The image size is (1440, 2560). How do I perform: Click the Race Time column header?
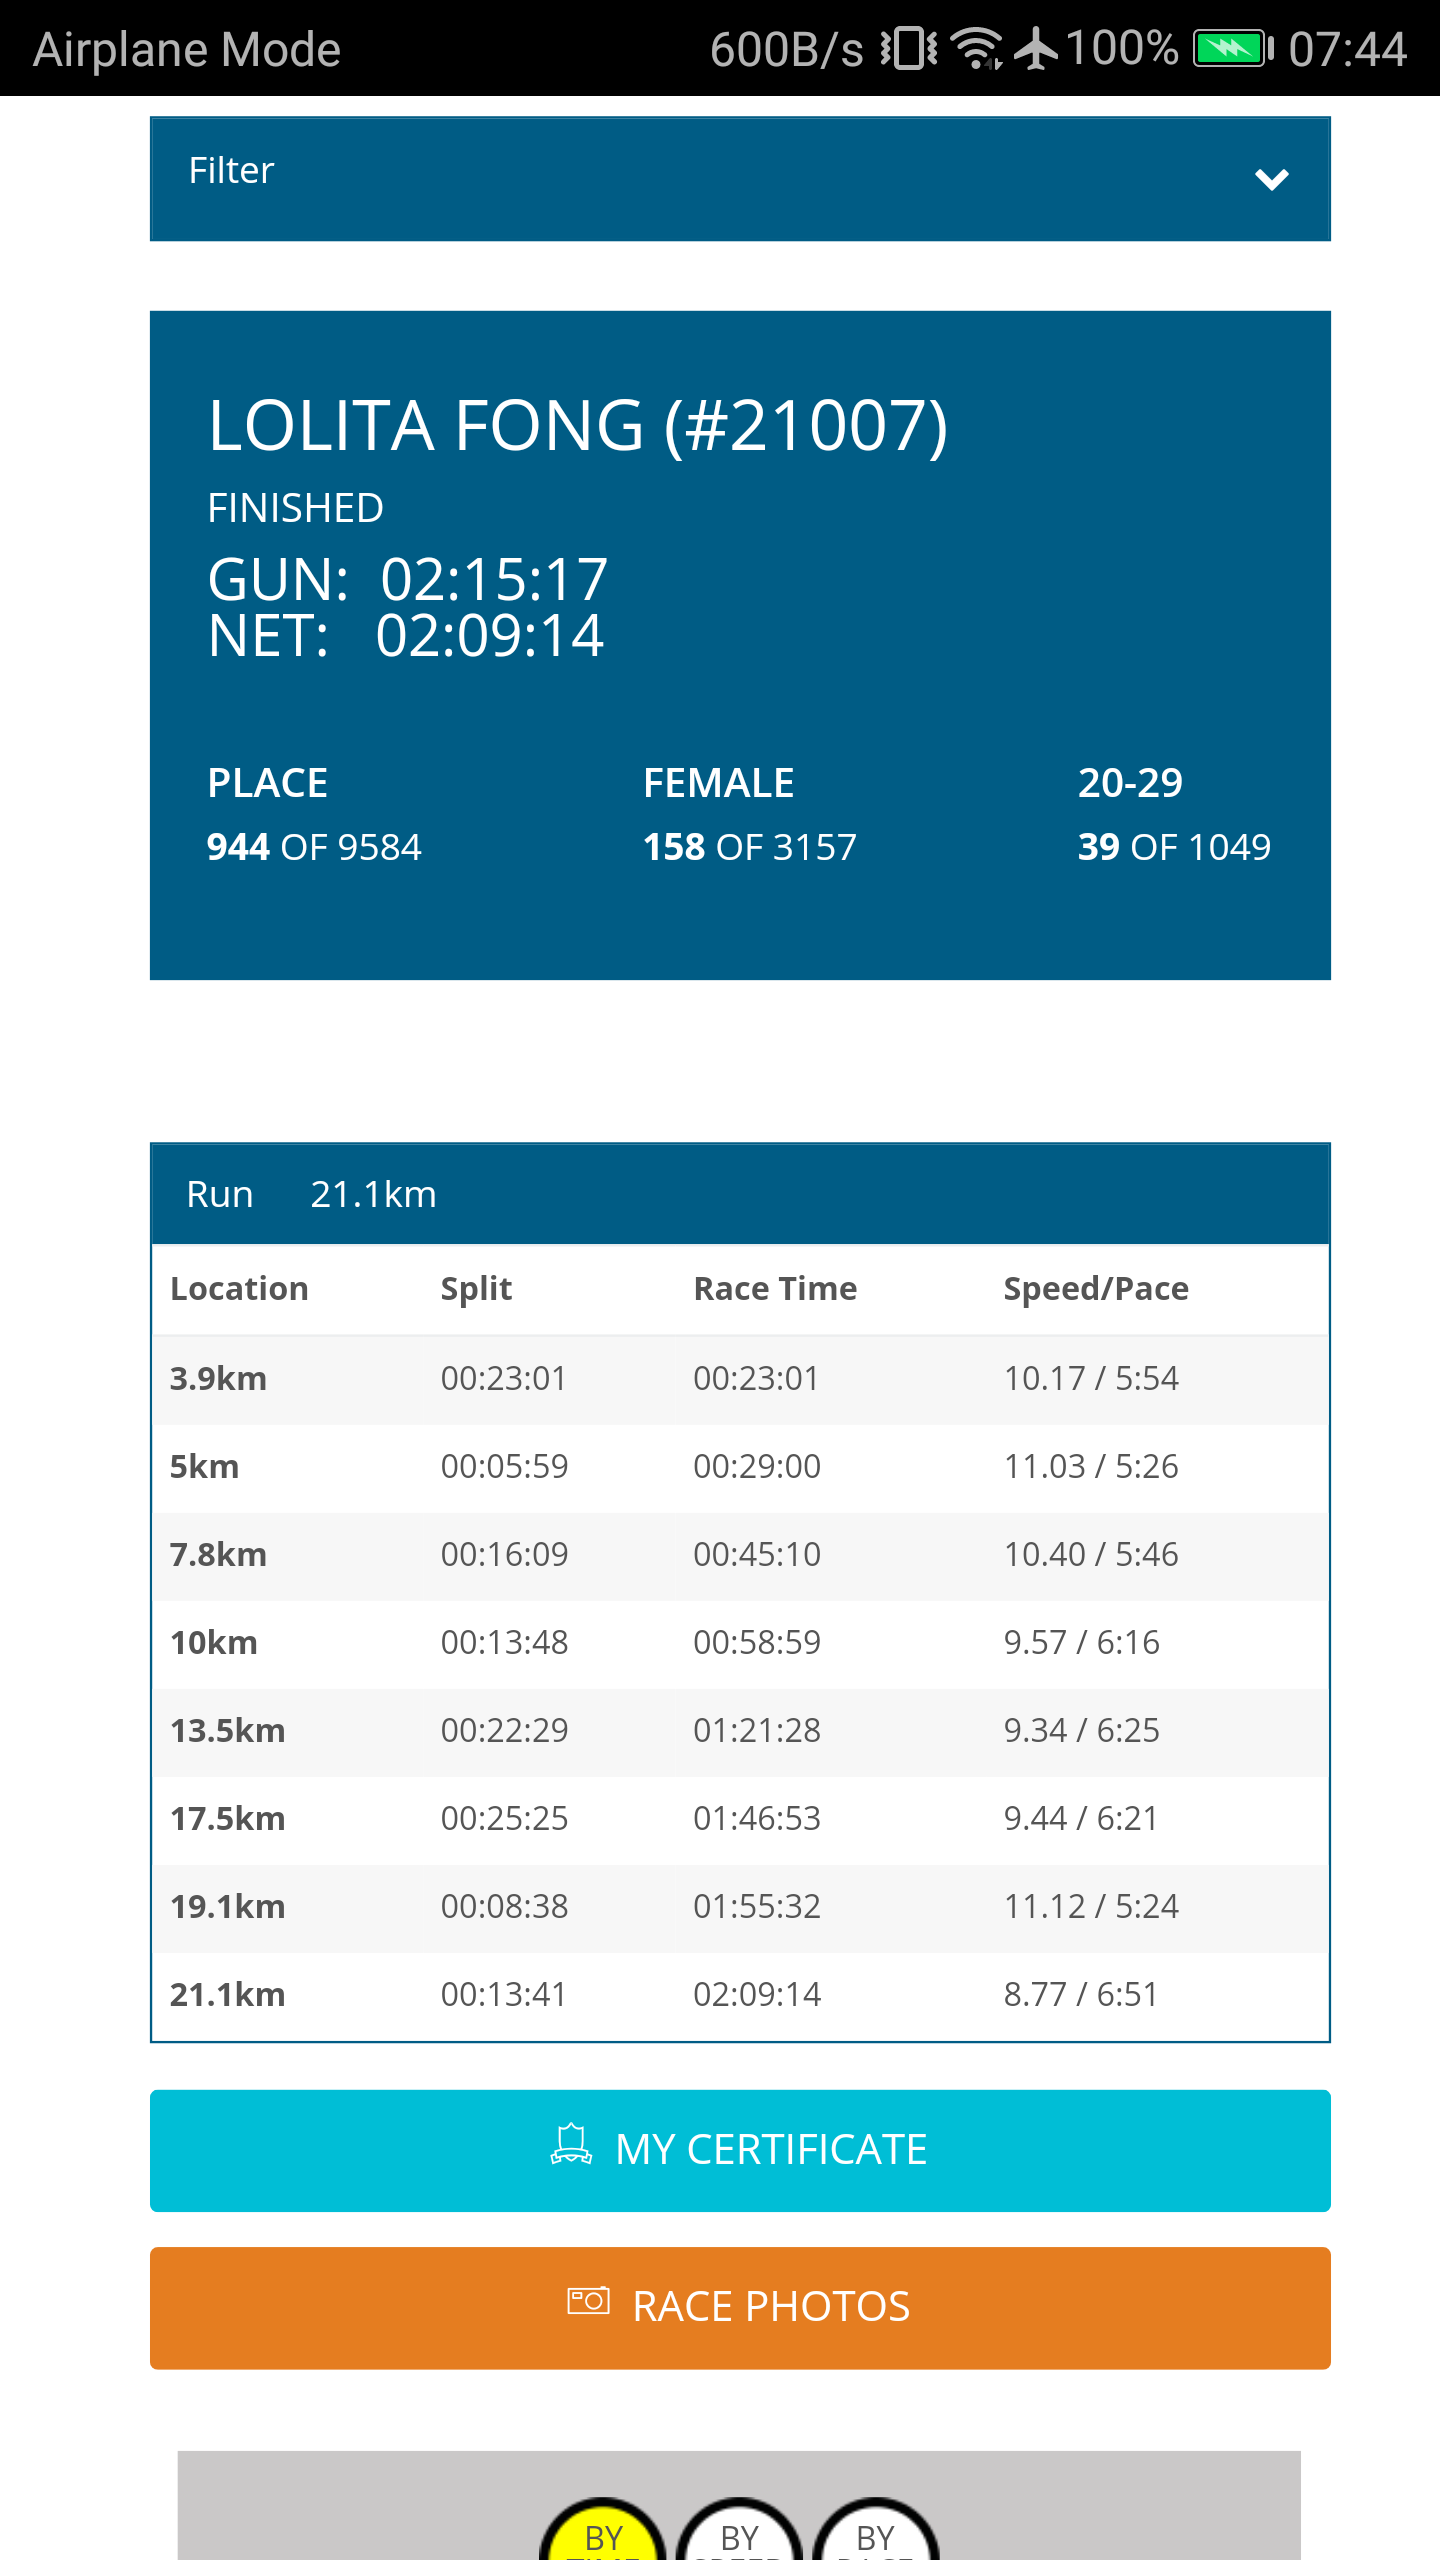point(775,1289)
